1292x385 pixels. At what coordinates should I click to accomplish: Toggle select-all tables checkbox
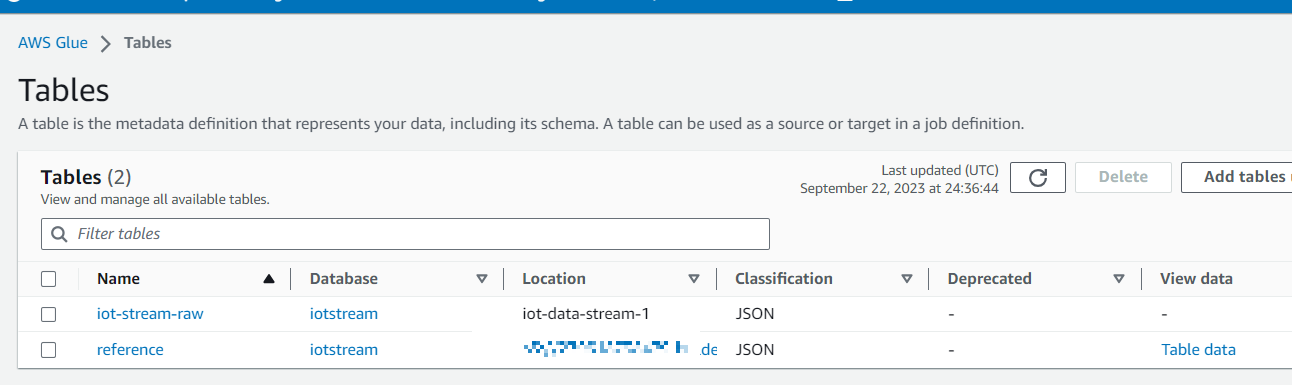(49, 279)
